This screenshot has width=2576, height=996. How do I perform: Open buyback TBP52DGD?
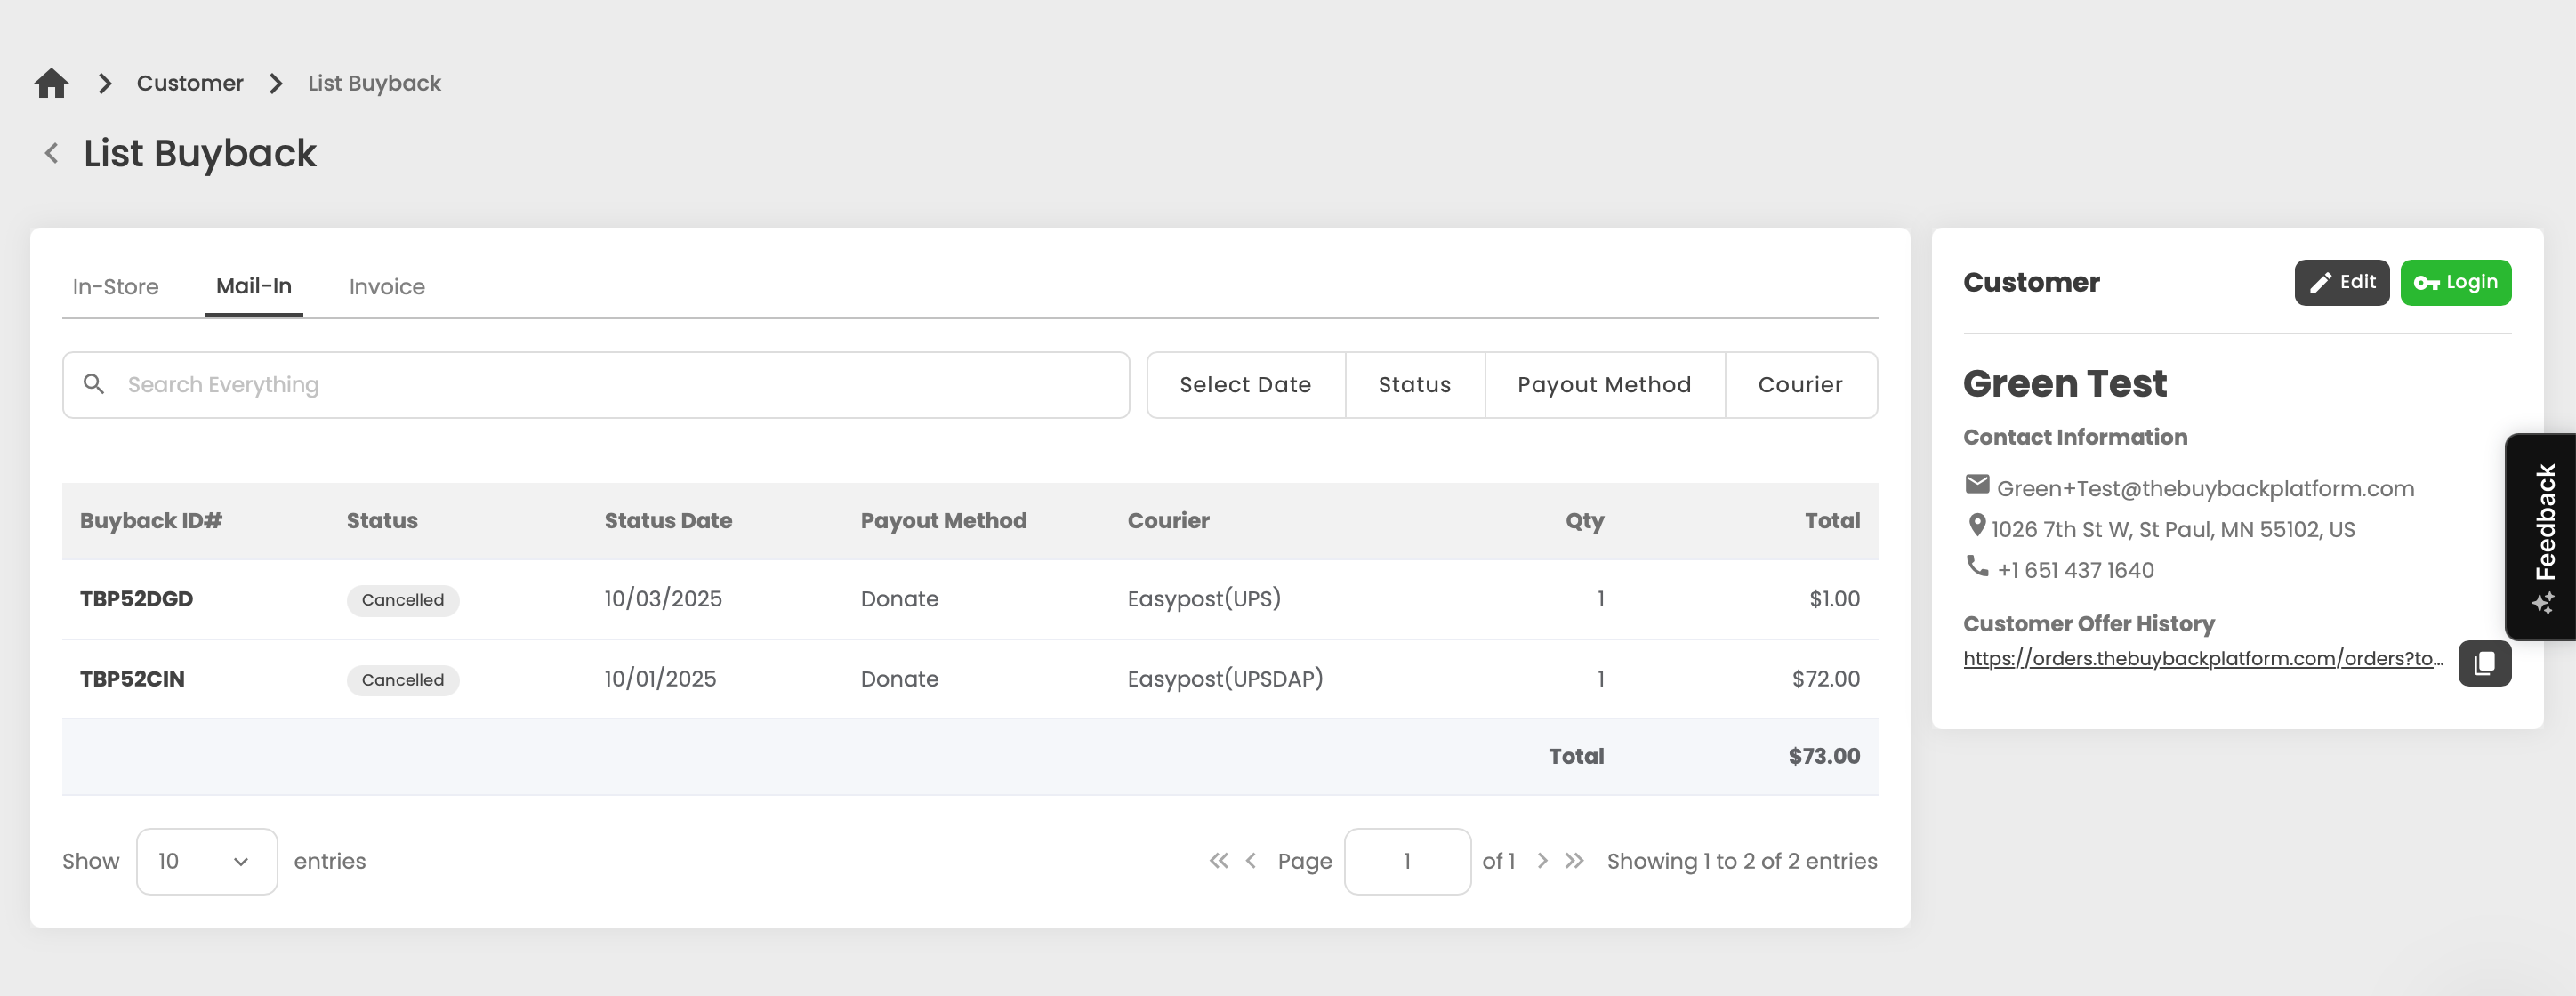click(x=137, y=599)
